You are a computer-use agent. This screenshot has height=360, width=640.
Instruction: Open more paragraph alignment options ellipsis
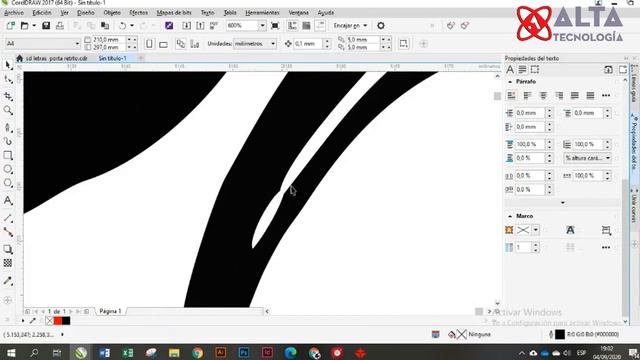606,96
